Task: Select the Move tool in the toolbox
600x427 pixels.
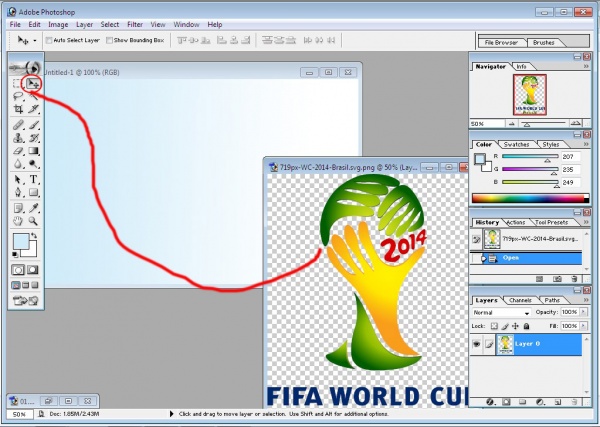Action: pos(33,83)
